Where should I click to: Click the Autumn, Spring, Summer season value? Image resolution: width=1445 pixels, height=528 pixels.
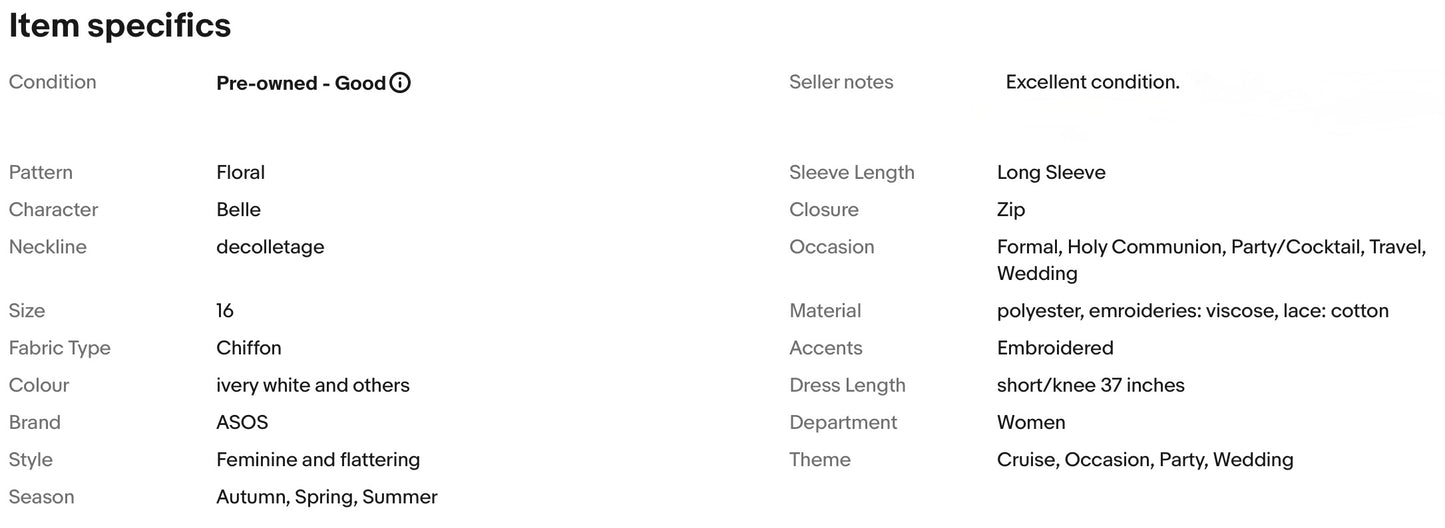click(x=327, y=497)
